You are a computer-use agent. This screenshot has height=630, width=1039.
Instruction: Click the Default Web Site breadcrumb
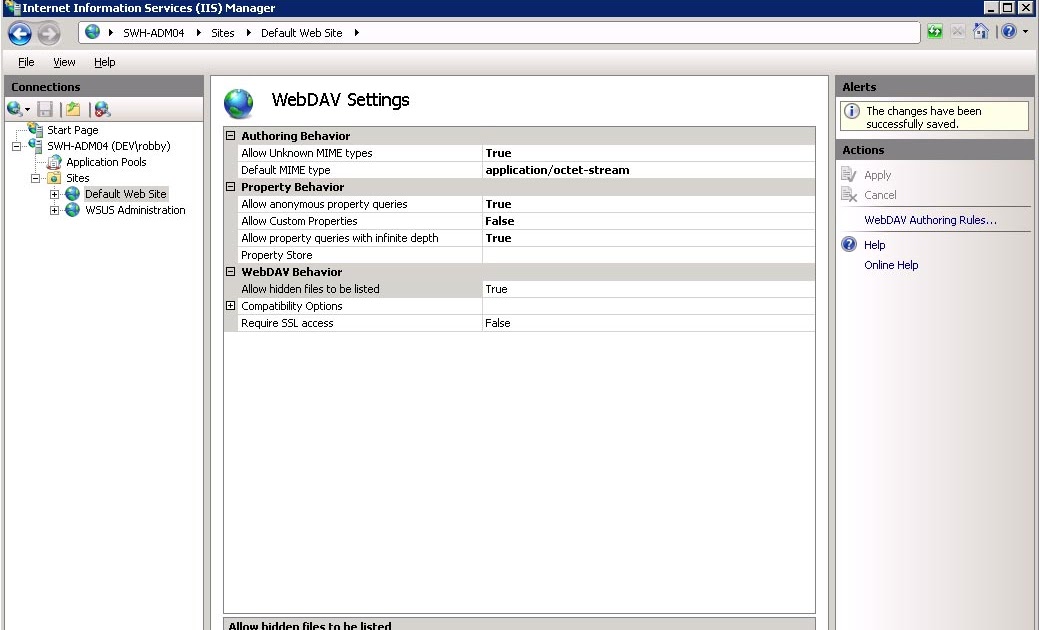301,32
